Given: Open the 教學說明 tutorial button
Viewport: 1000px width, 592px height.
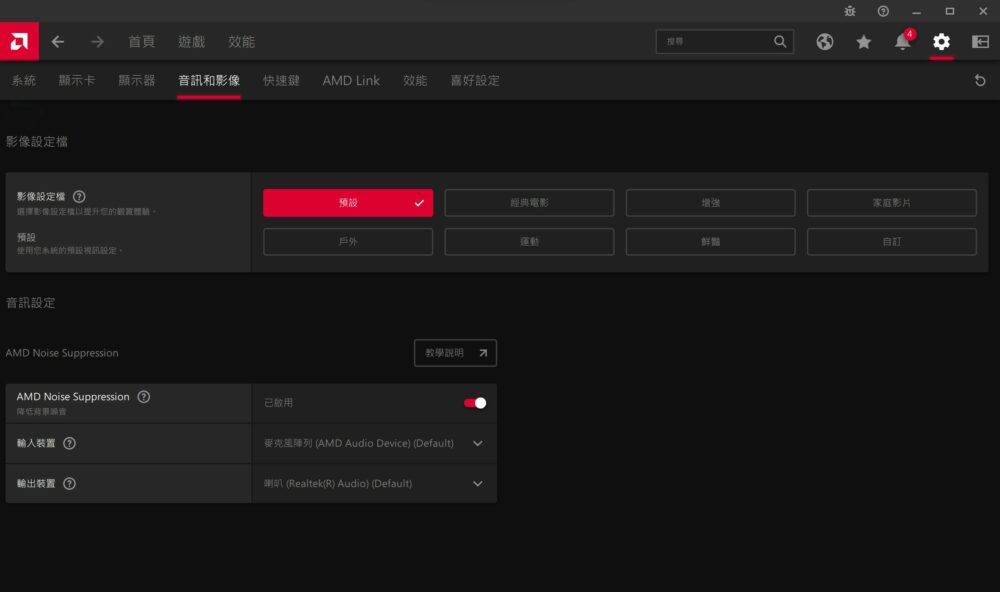Looking at the screenshot, I should (455, 353).
